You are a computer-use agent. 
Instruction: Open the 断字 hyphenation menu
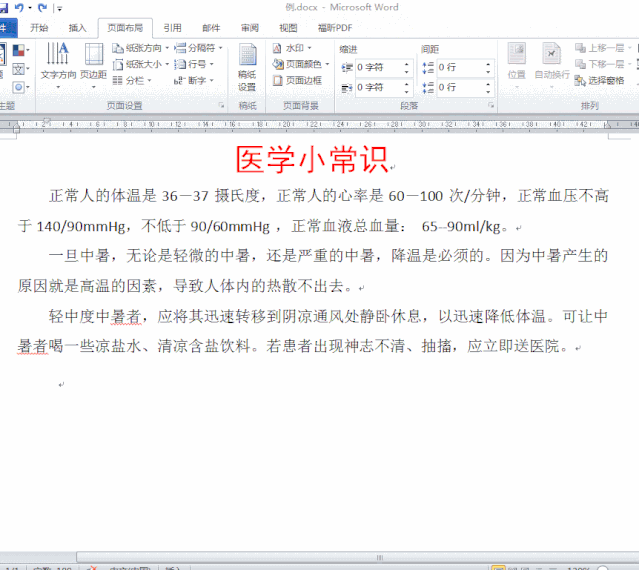click(x=194, y=80)
